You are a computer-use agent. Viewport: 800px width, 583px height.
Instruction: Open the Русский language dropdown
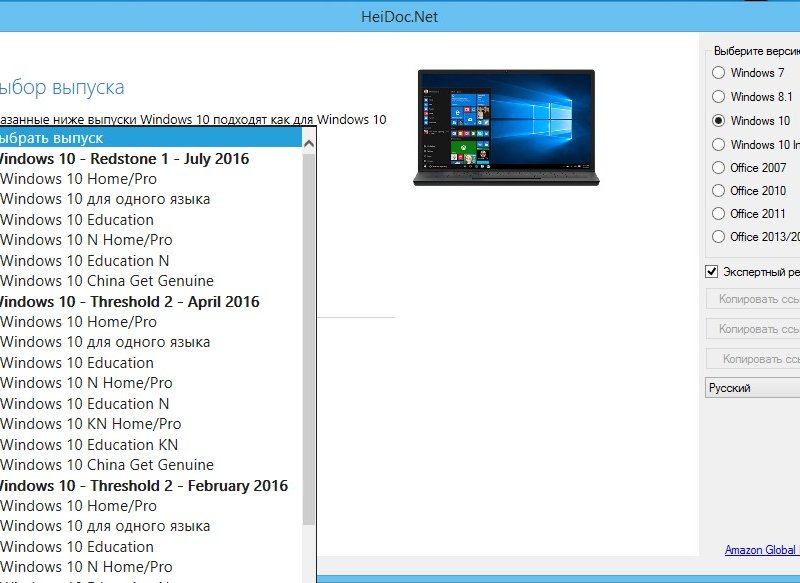pos(753,388)
